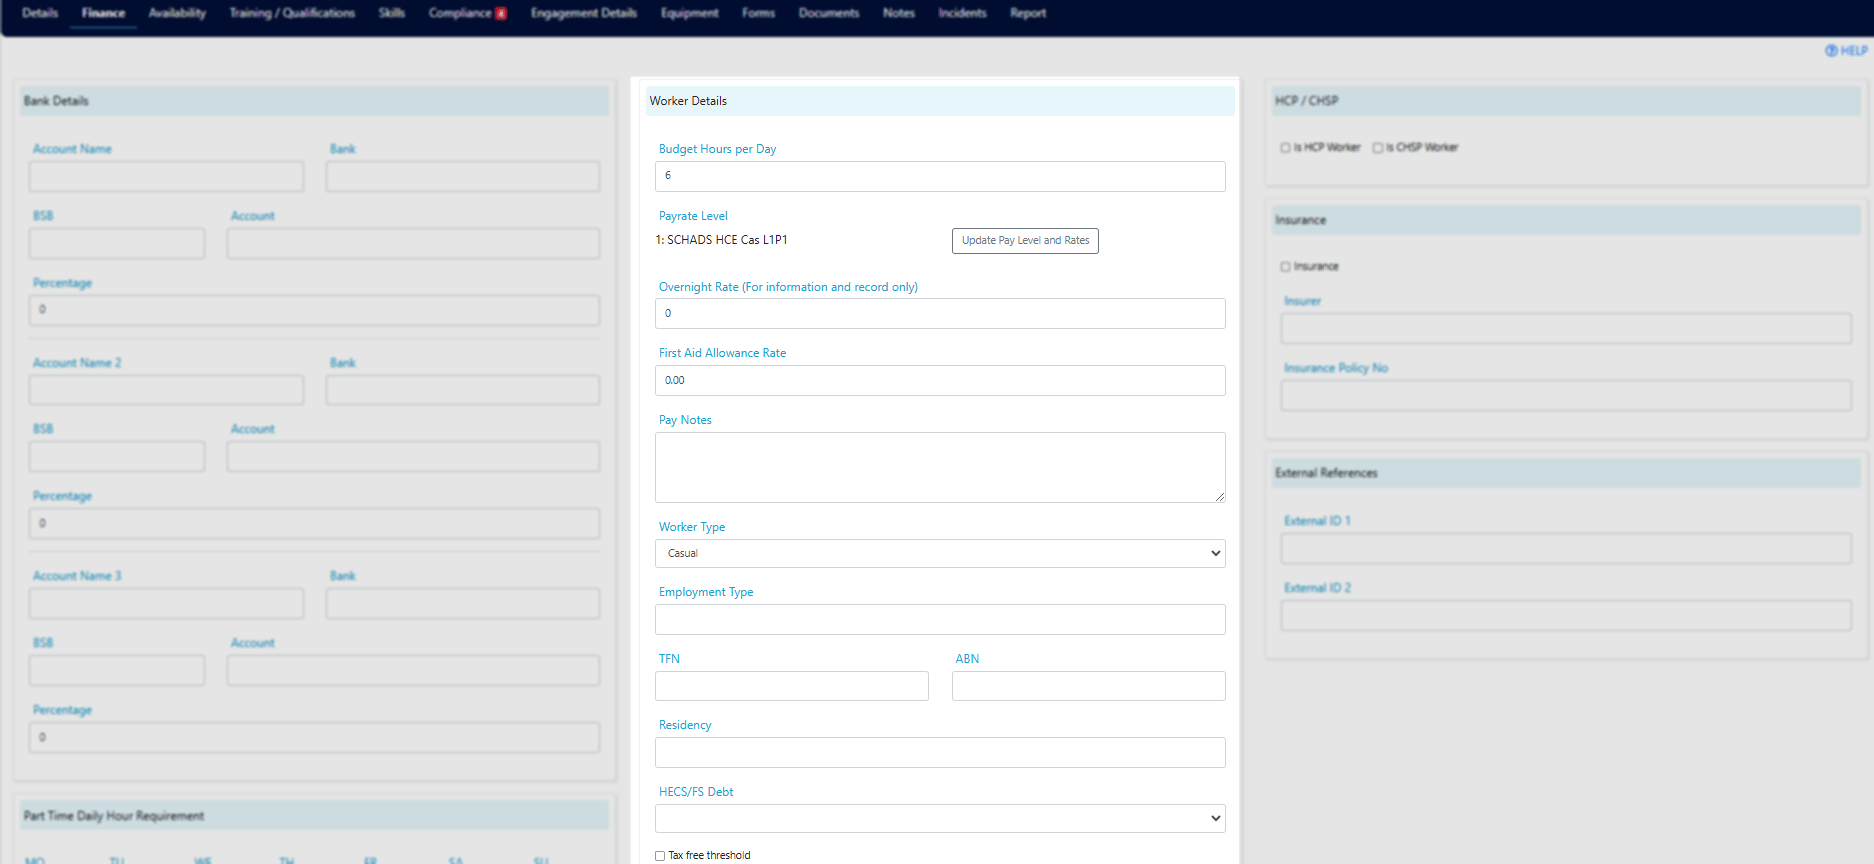Click inside the Pay Notes textarea

[x=940, y=467]
